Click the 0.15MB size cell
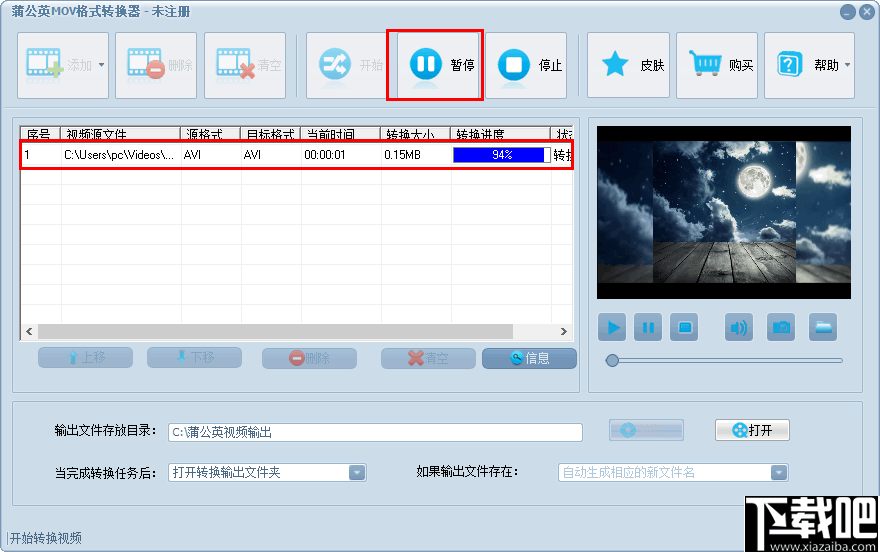 402,155
